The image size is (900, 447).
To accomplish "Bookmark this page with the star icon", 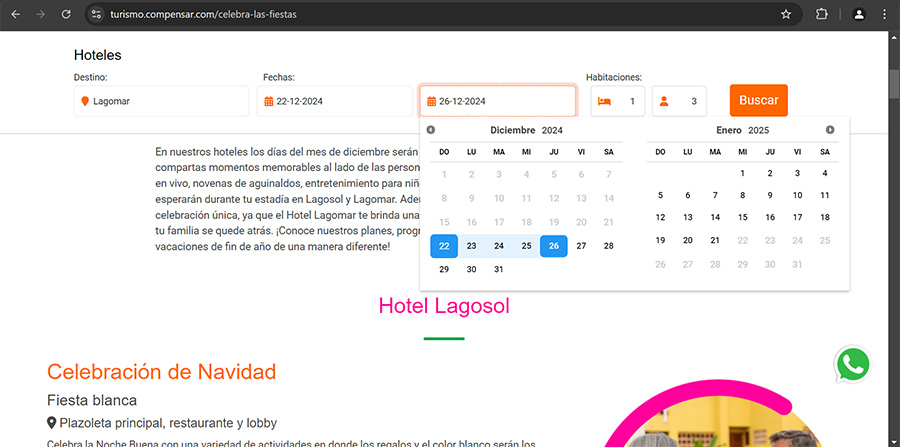I will coord(786,14).
